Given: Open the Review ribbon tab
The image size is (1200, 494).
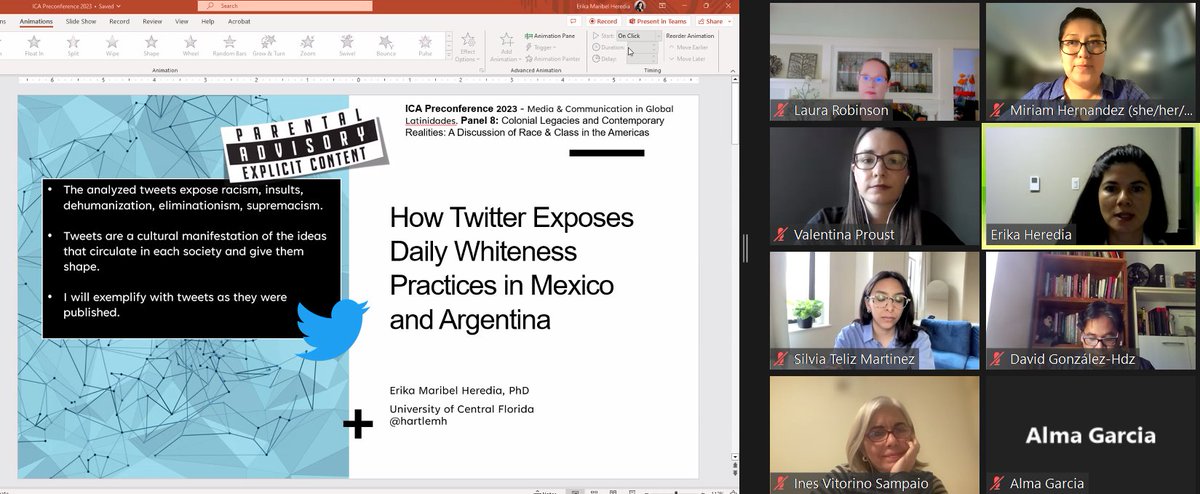Looking at the screenshot, I should pyautogui.click(x=152, y=20).
